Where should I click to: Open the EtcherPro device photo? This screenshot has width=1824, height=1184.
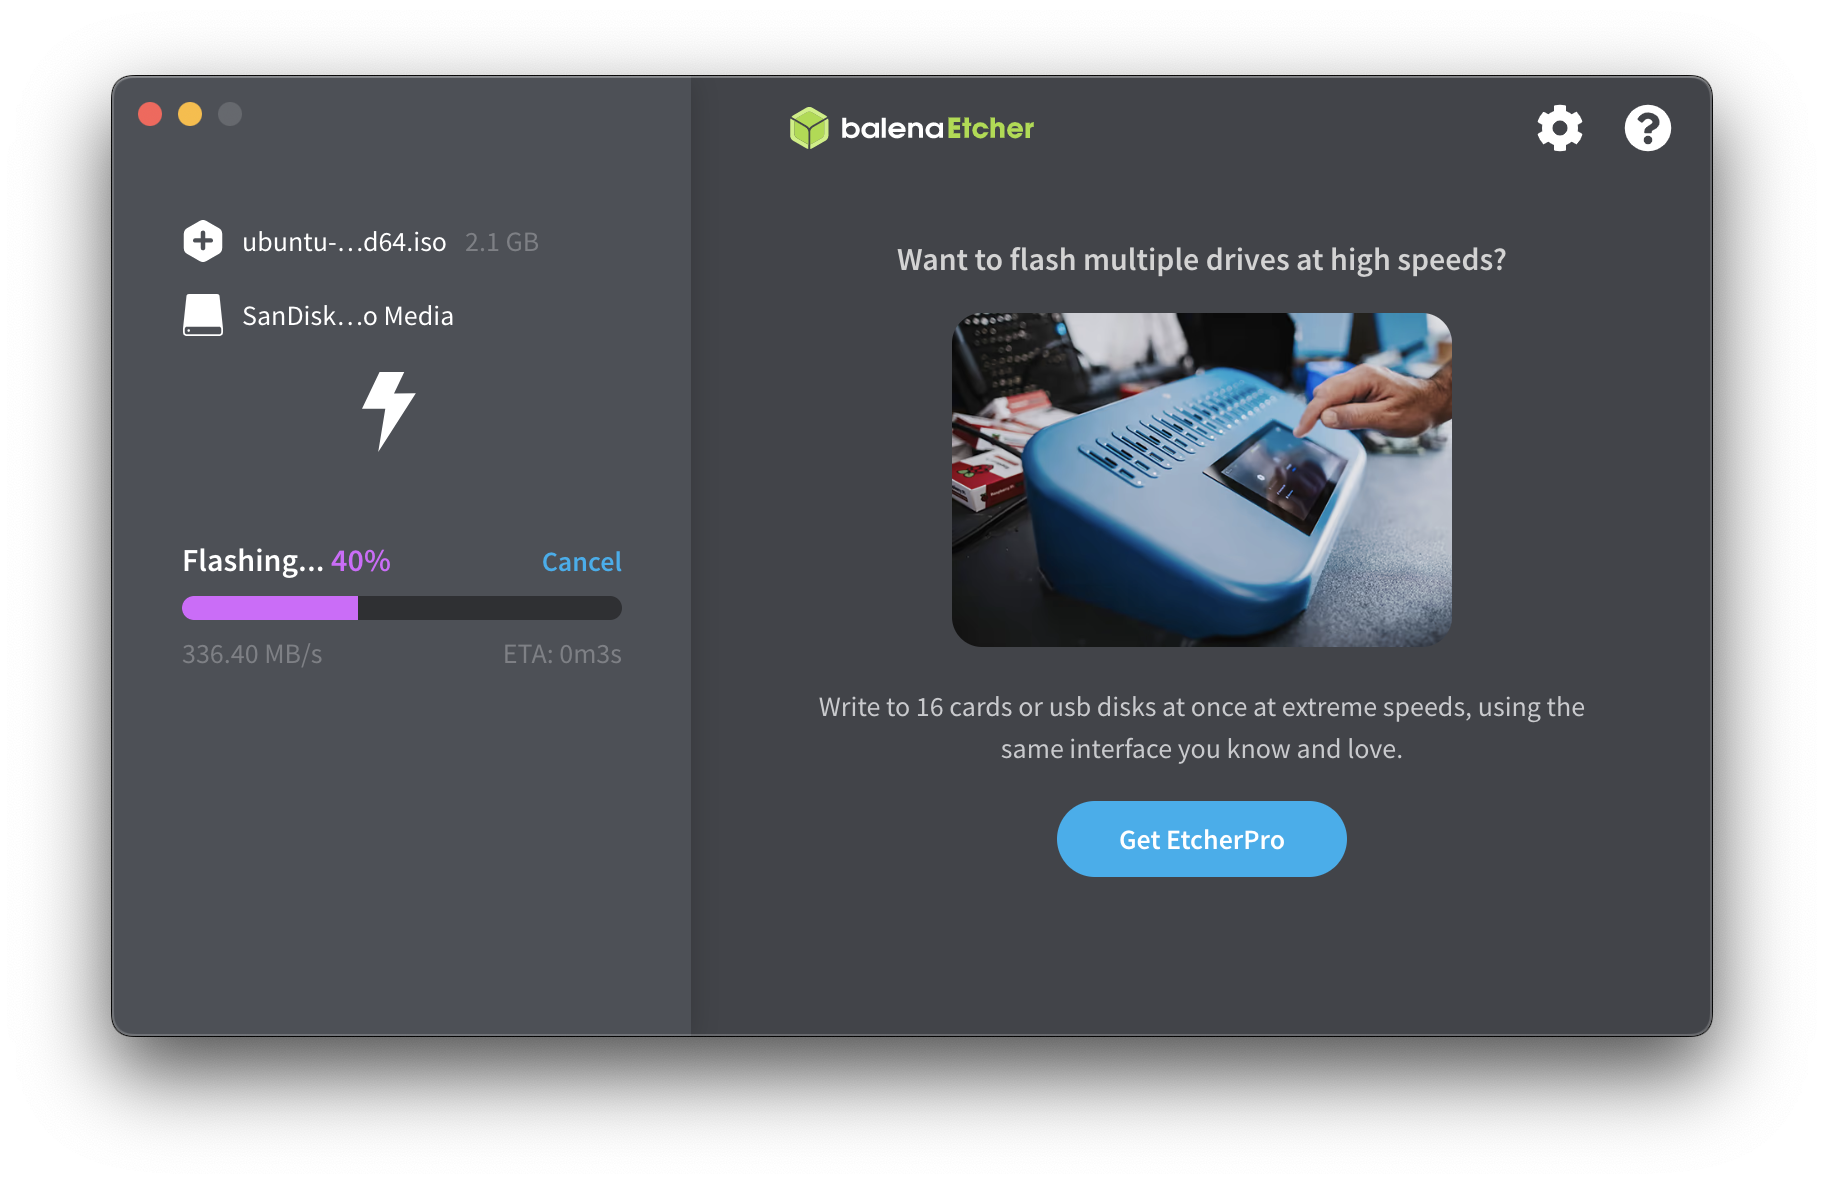click(1201, 480)
